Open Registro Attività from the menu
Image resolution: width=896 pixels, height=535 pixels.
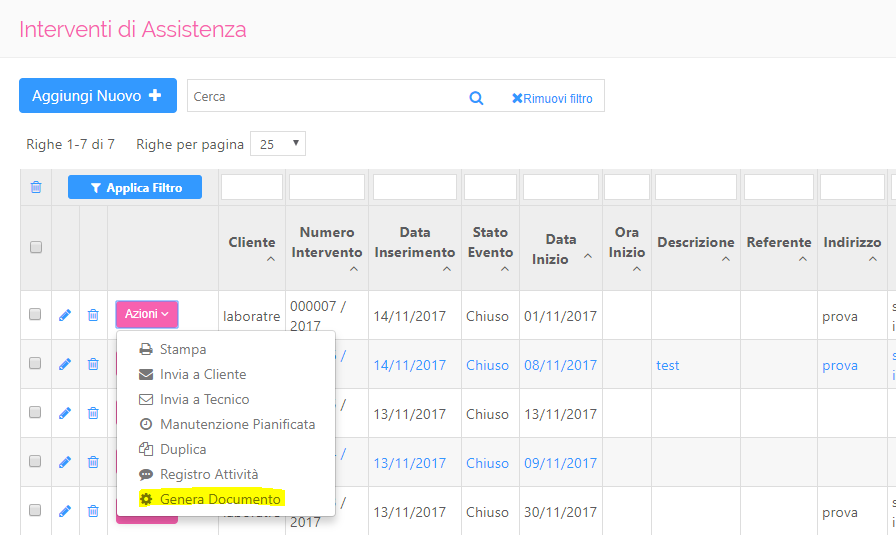point(198,474)
